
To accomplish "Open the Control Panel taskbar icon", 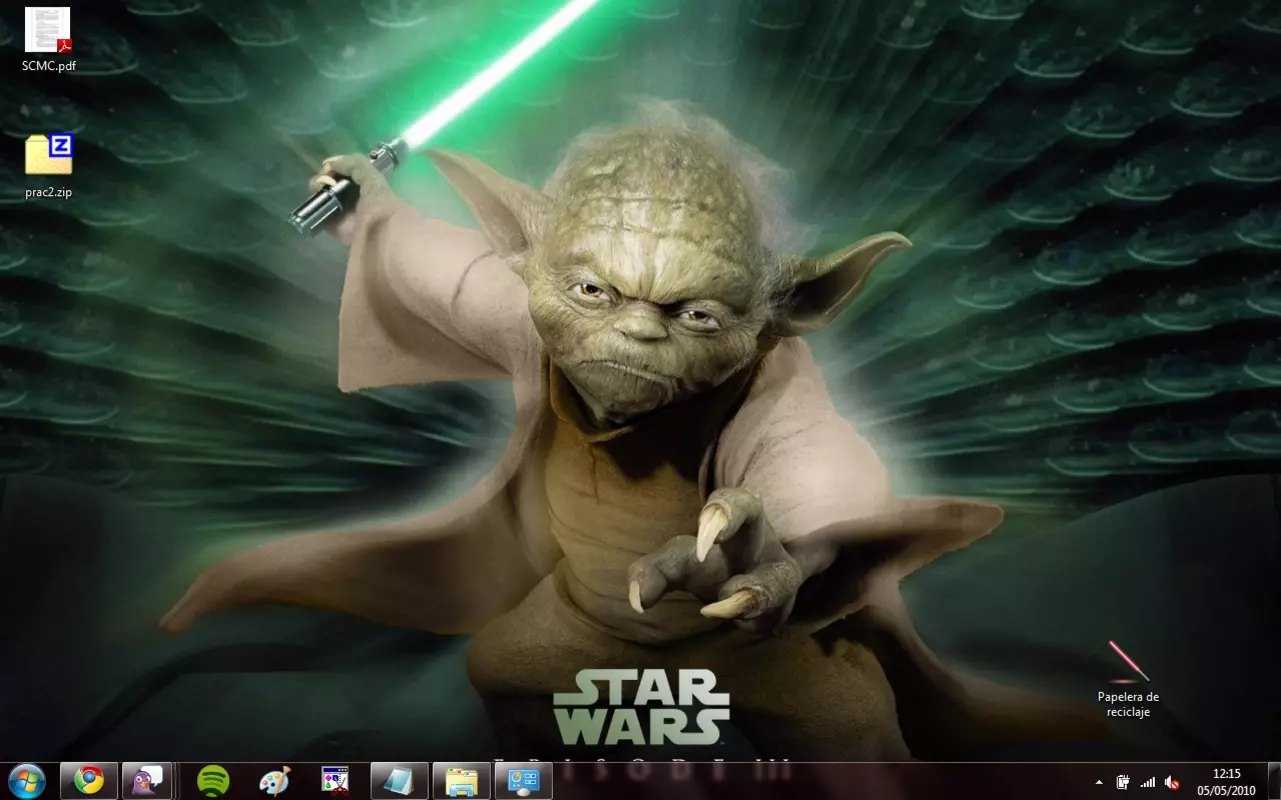I will [x=523, y=780].
